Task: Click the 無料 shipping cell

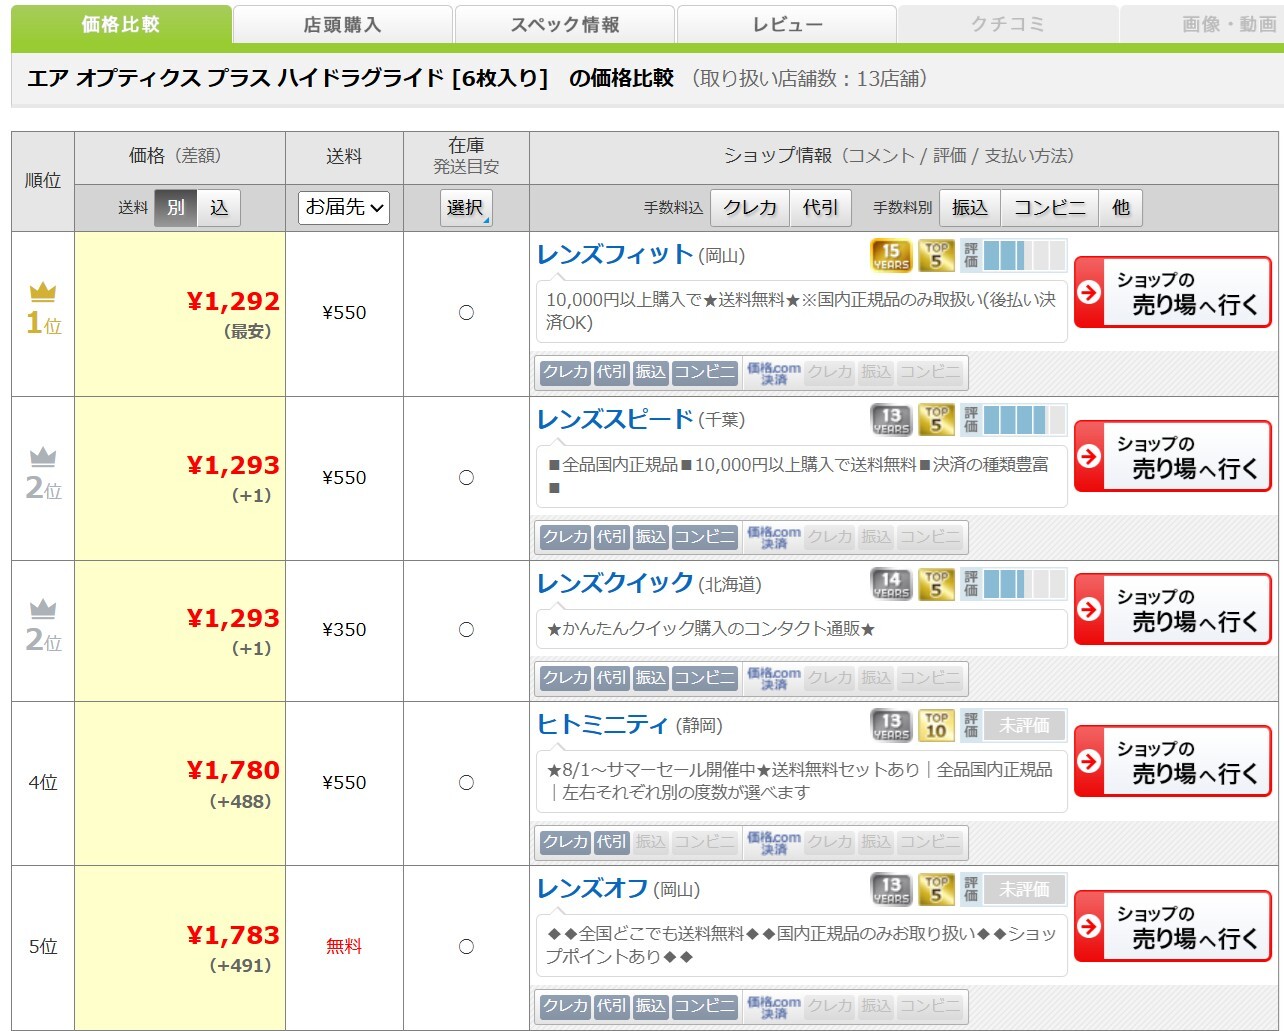Action: point(344,946)
